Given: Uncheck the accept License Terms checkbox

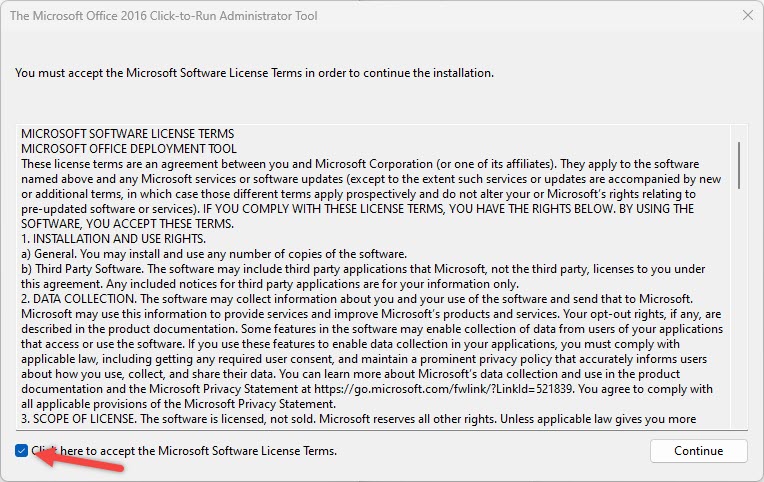Looking at the screenshot, I should tap(22, 451).
